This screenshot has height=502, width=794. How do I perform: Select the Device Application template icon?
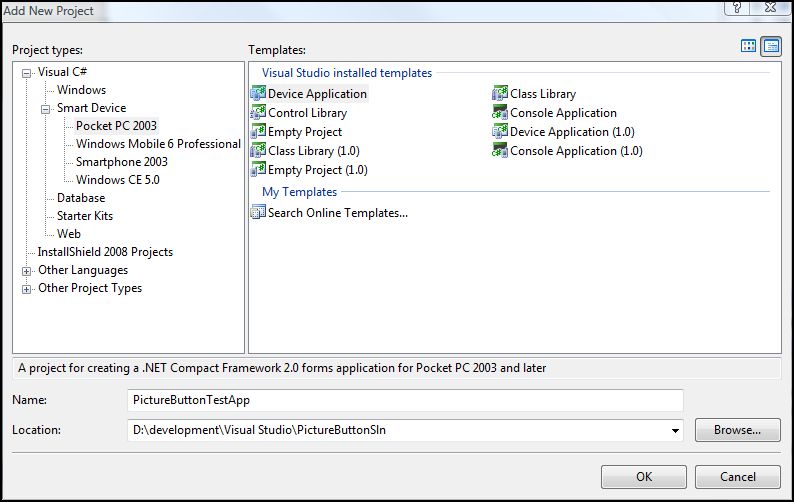258,93
